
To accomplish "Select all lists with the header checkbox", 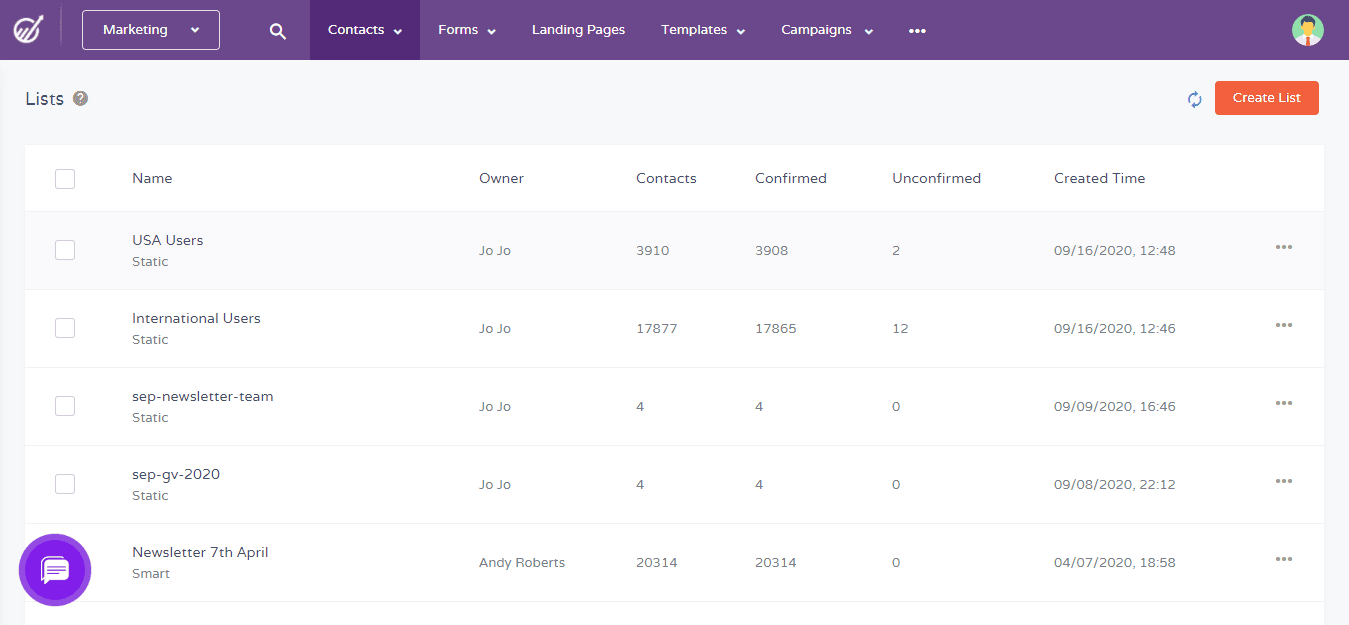I will point(64,178).
